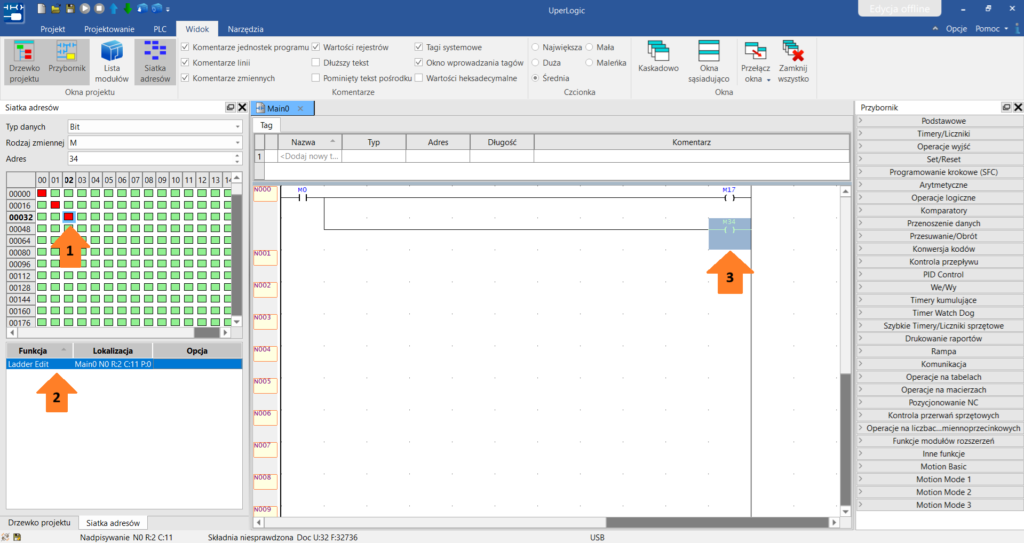This screenshot has height=543, width=1024.
Task: Expand Arytmetyczne toolbox category
Action: pyautogui.click(x=939, y=185)
